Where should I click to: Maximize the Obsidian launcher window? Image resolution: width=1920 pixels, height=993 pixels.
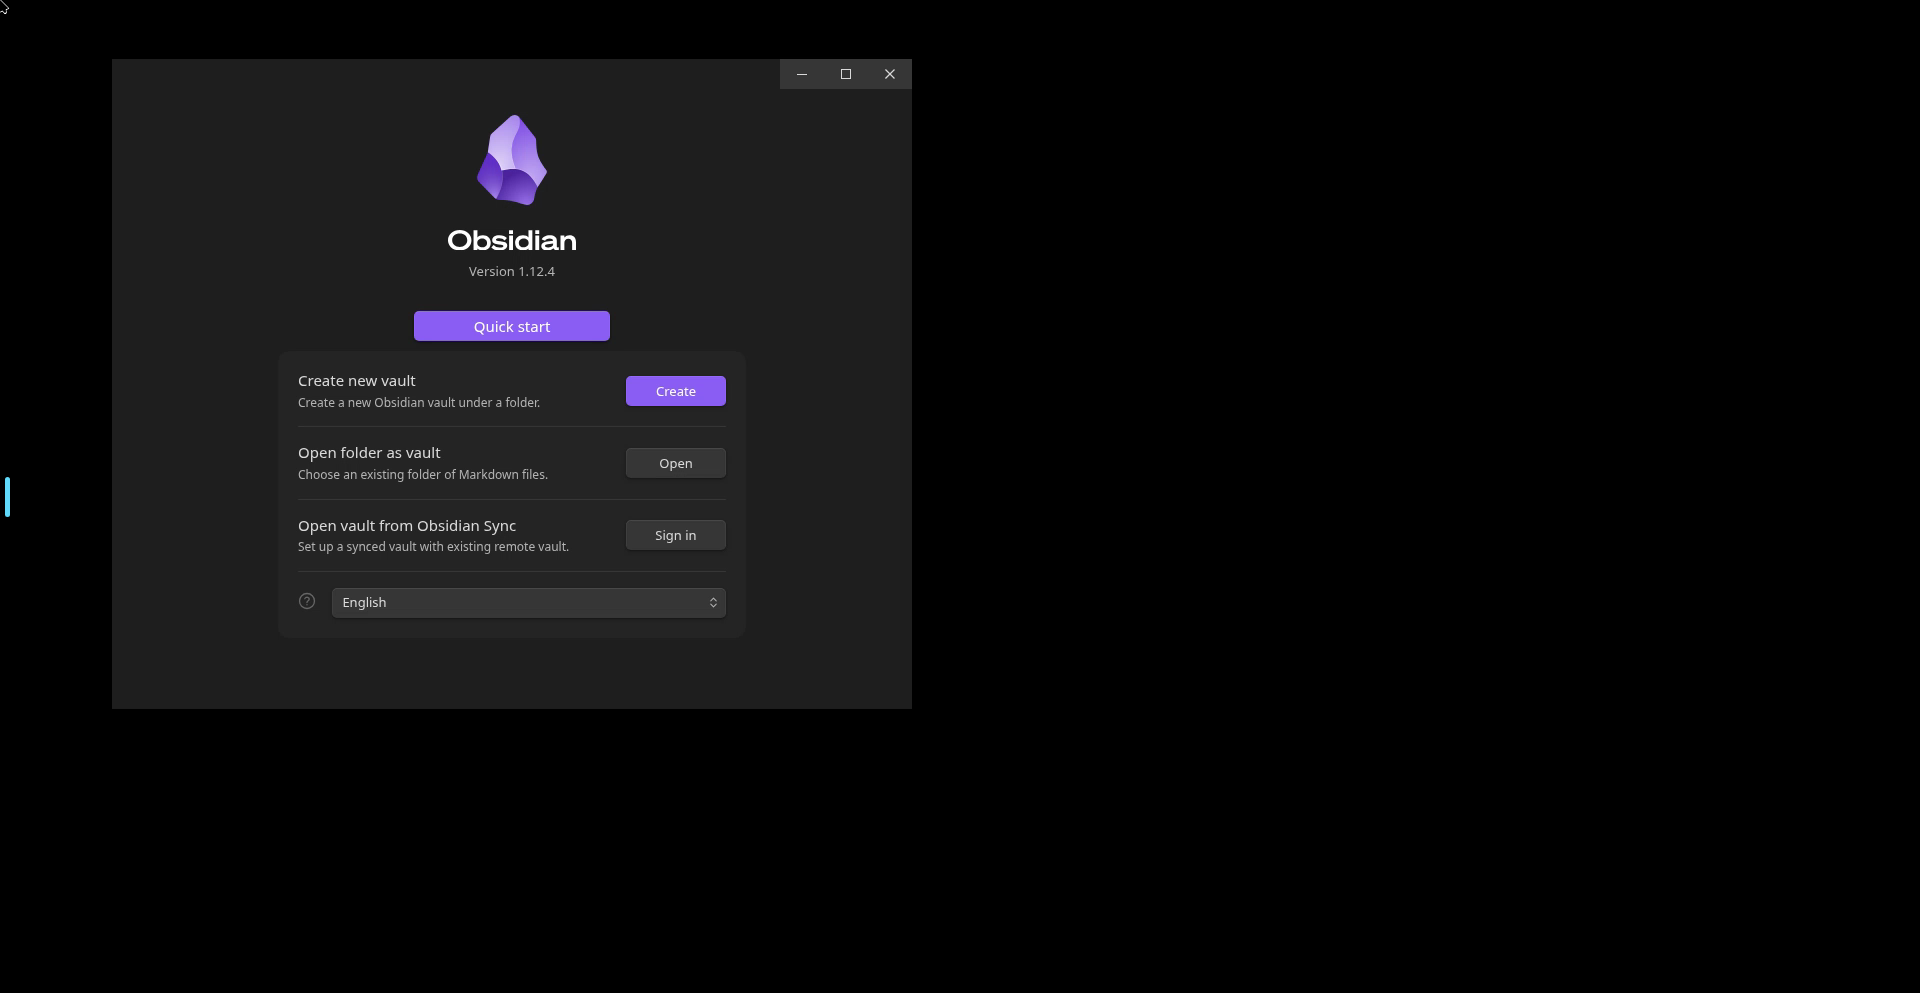pyautogui.click(x=846, y=74)
